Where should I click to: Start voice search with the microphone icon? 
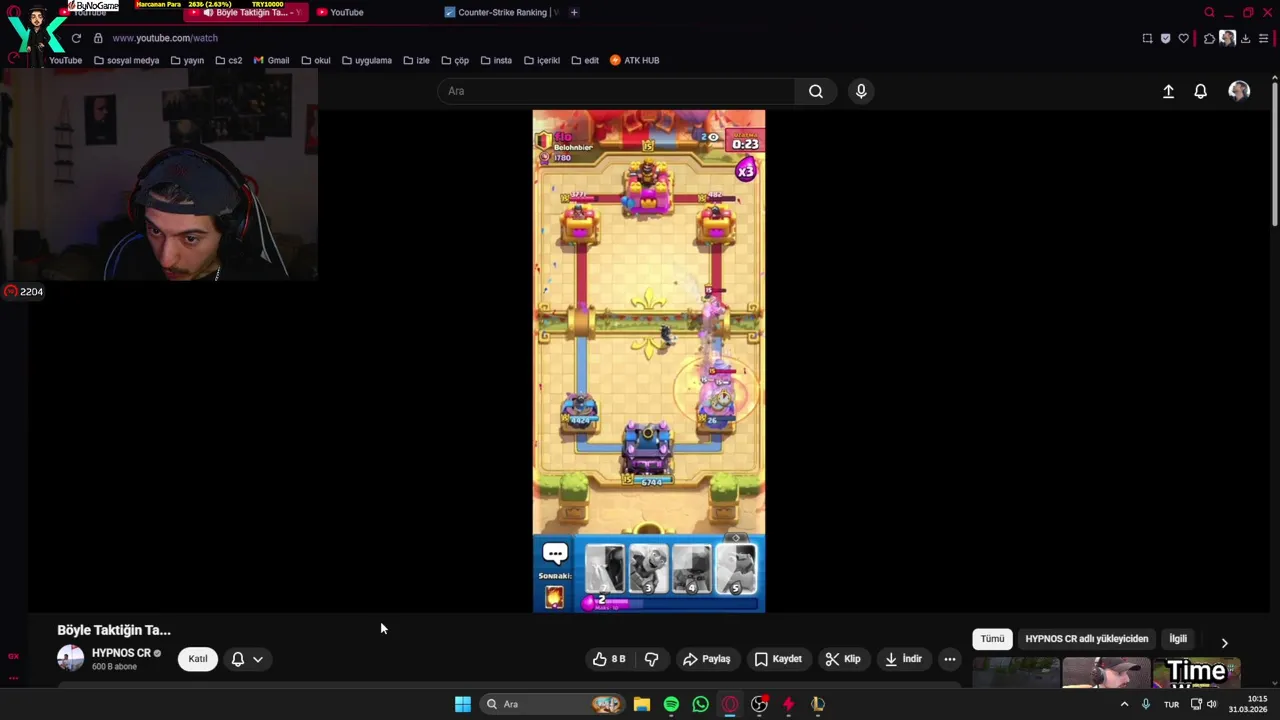[x=861, y=91]
